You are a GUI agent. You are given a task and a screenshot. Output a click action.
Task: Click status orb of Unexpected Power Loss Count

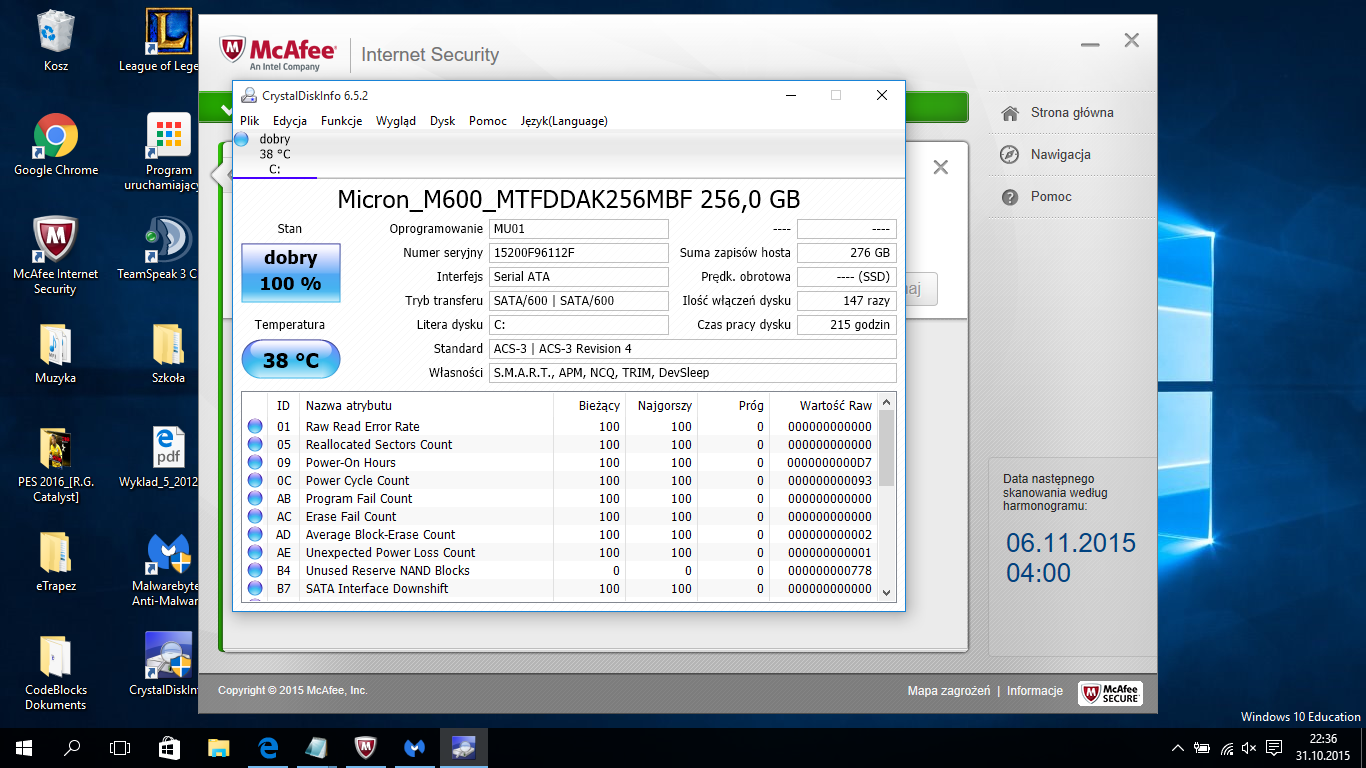tap(255, 553)
